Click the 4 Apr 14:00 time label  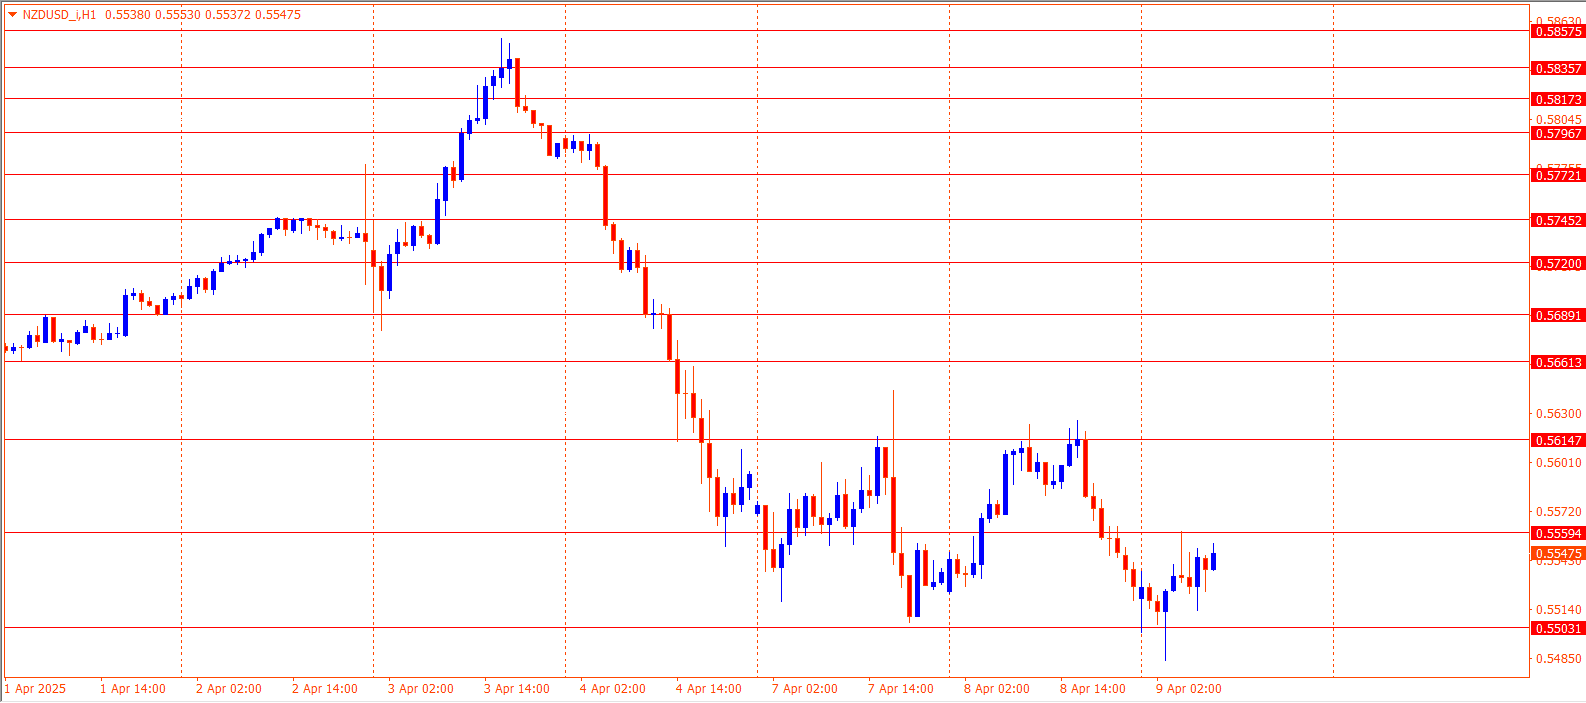tap(709, 689)
